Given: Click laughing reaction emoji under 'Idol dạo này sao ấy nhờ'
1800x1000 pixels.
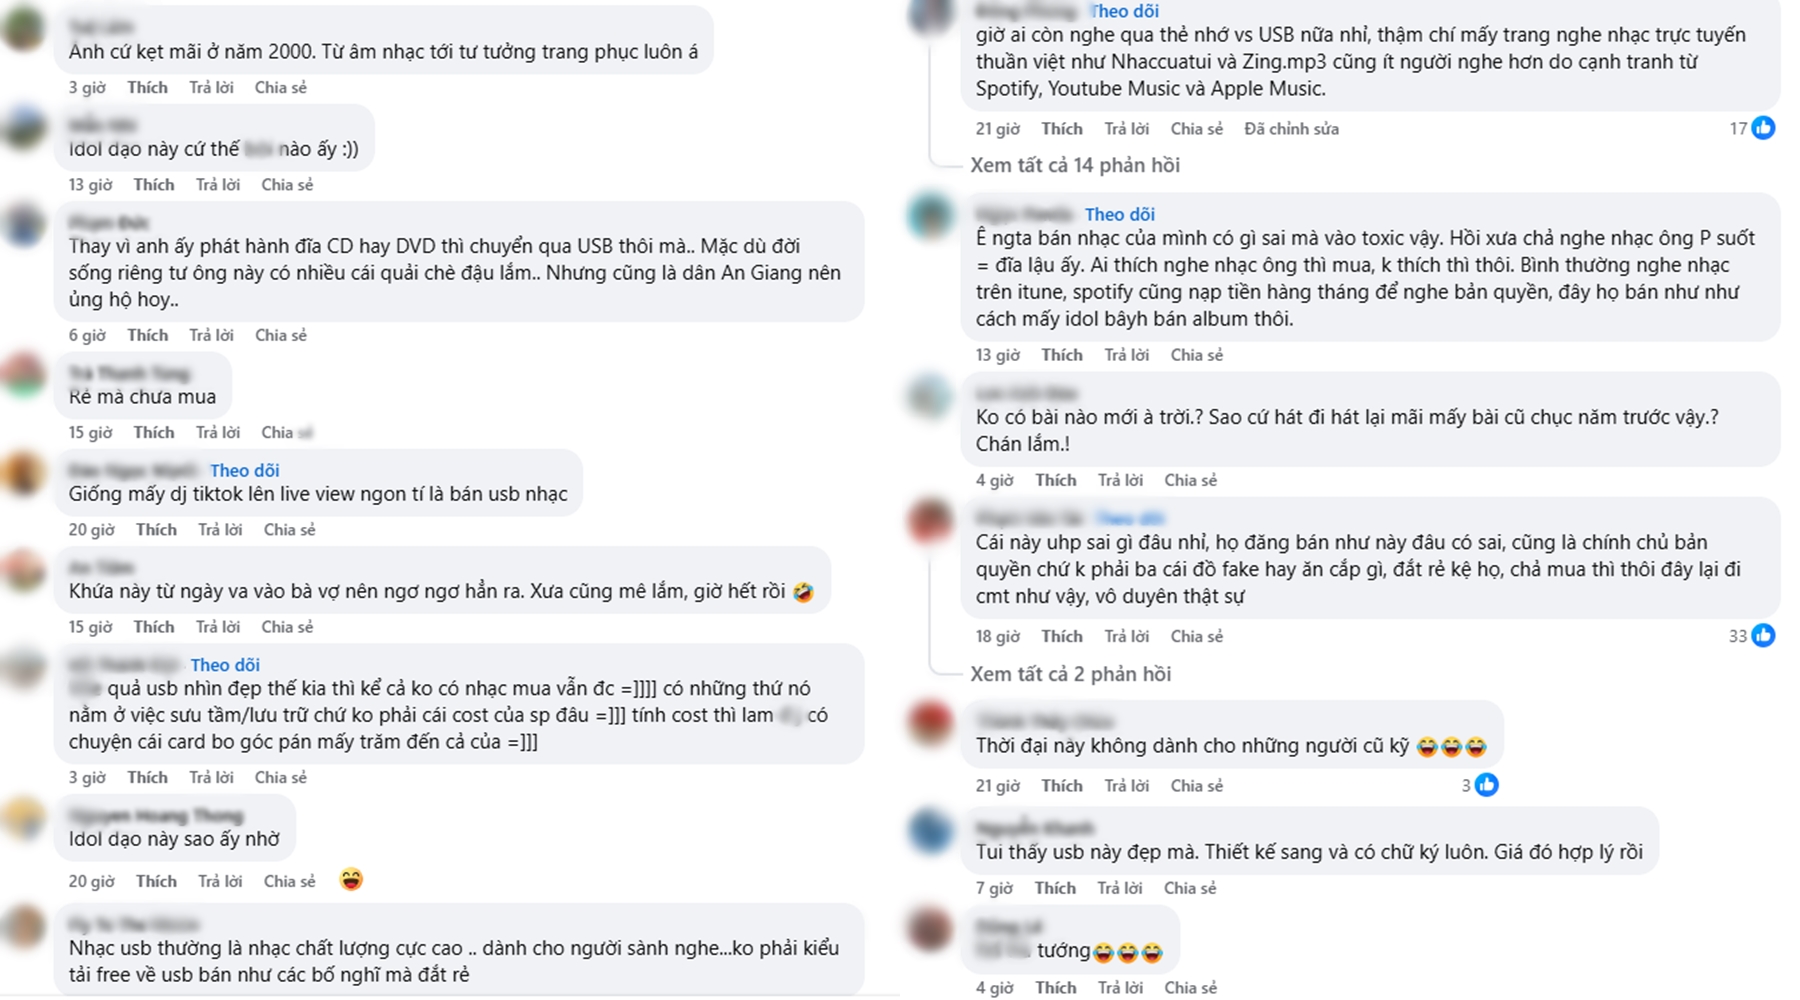Looking at the screenshot, I should point(351,880).
